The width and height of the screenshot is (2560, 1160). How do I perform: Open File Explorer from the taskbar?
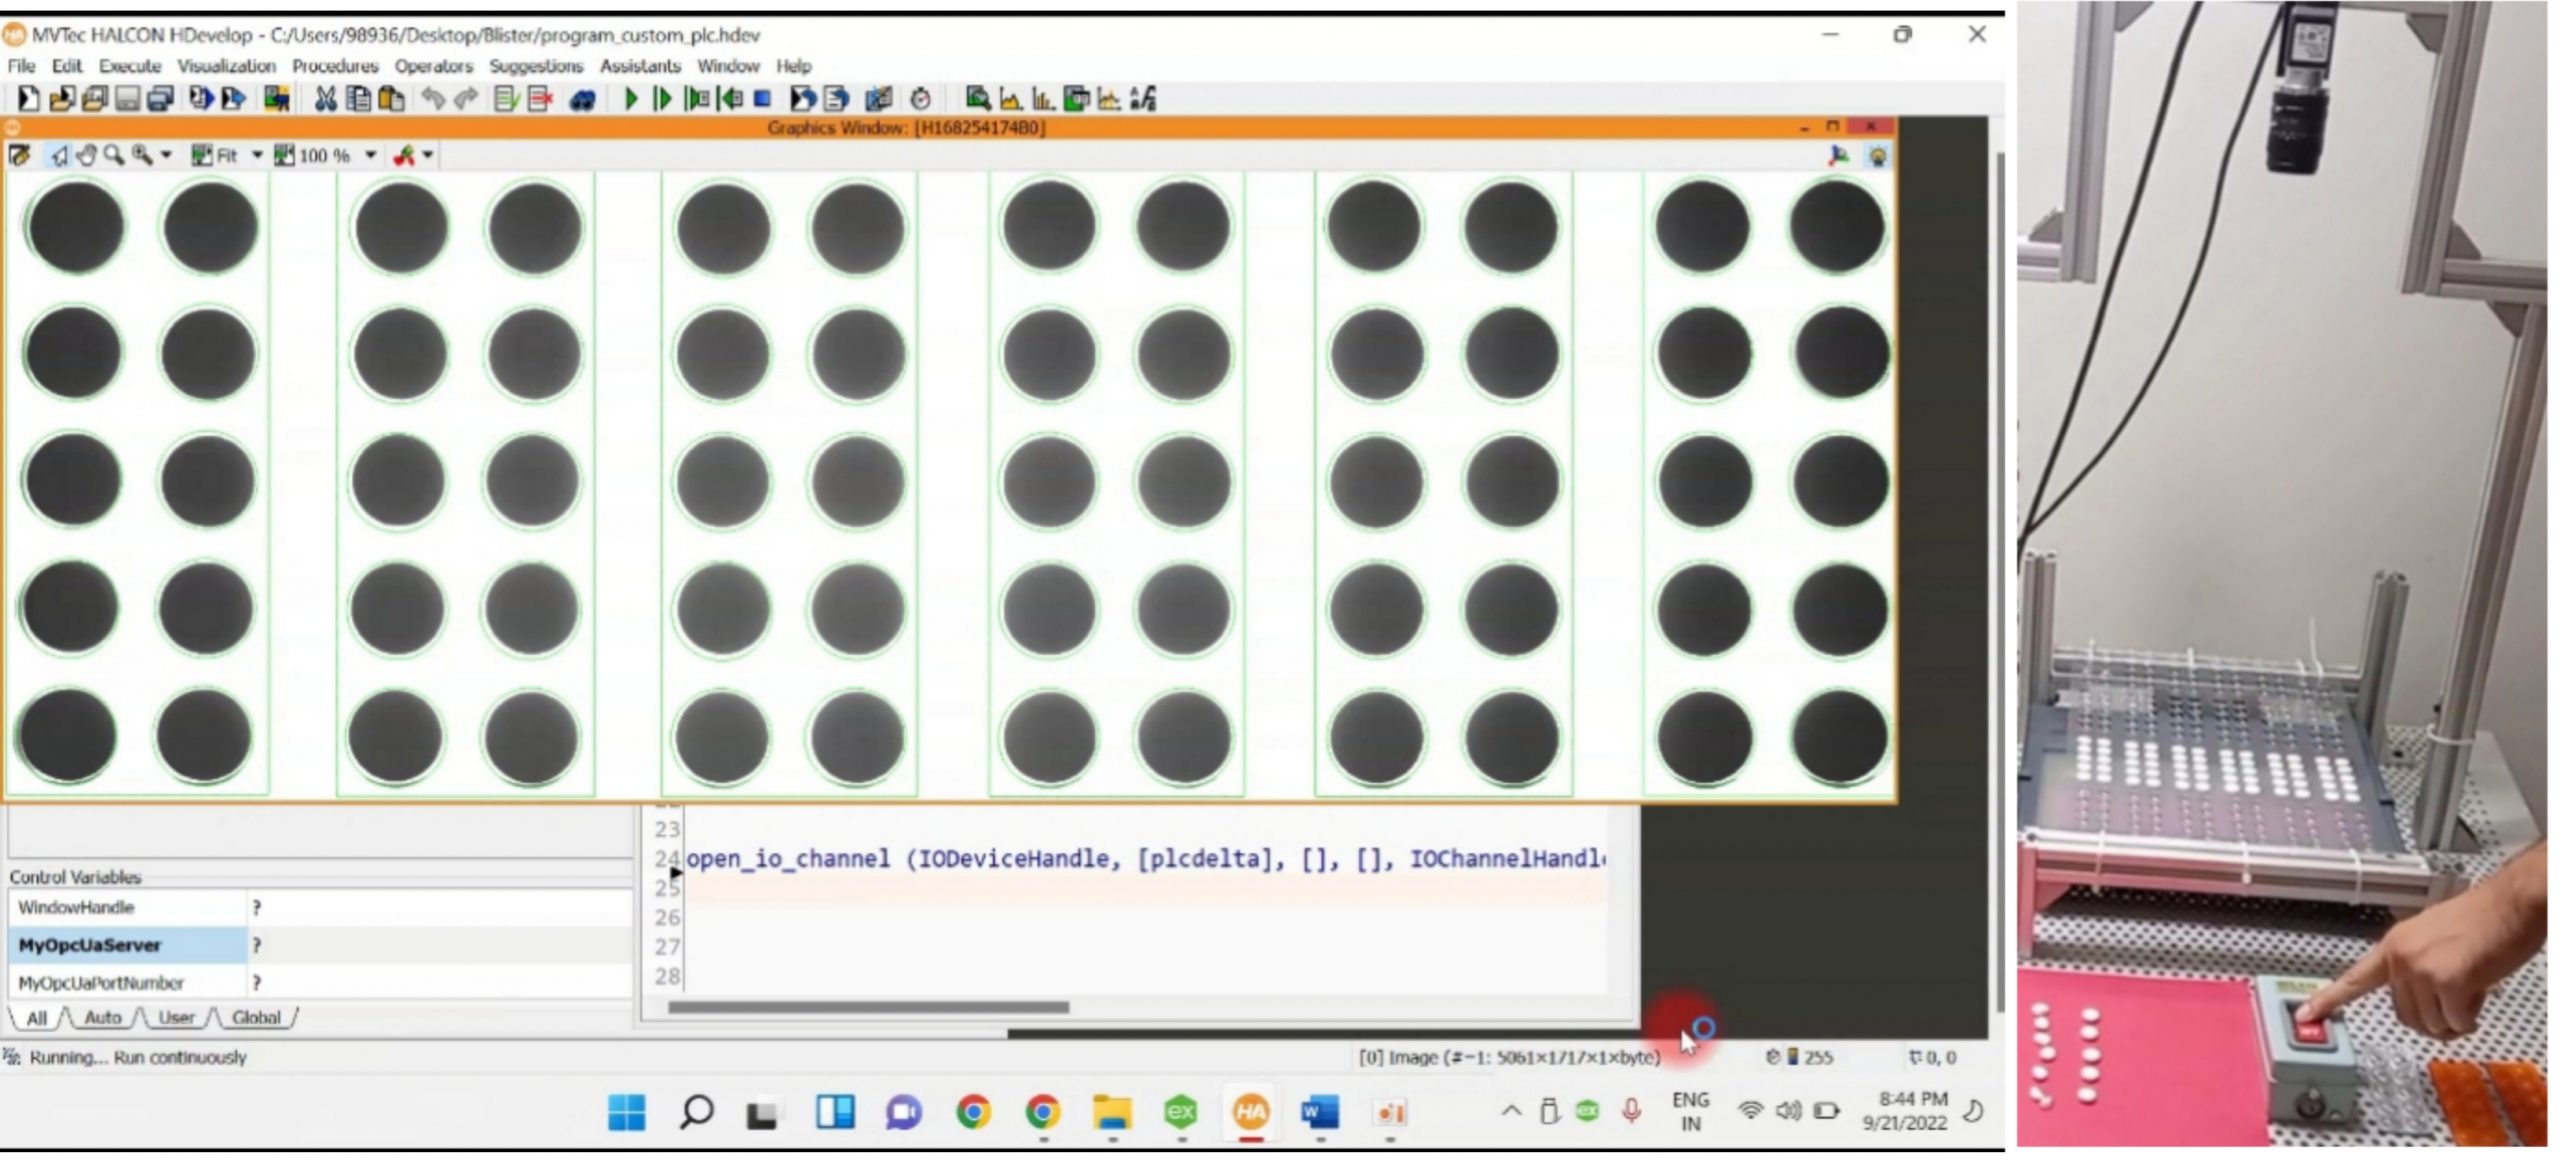point(1111,1112)
